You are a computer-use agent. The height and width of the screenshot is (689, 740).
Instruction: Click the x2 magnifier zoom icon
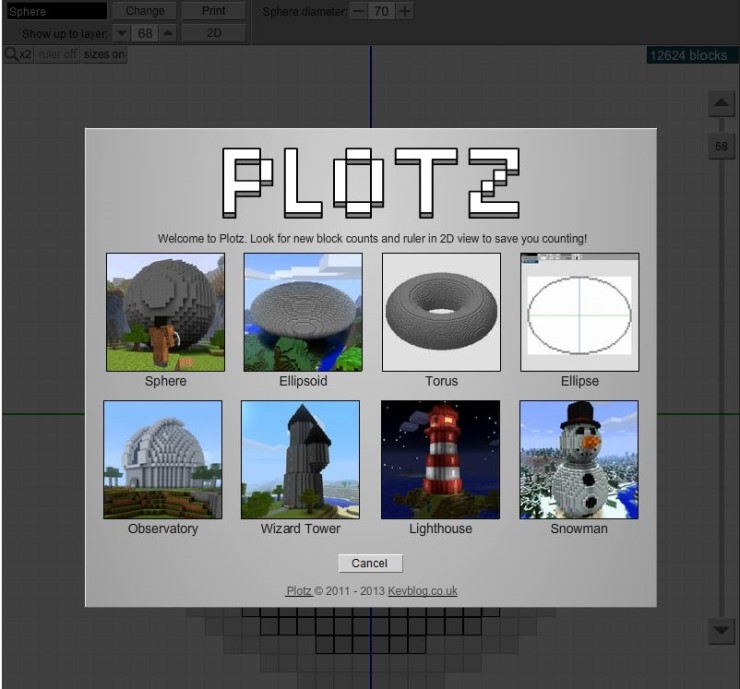point(18,55)
